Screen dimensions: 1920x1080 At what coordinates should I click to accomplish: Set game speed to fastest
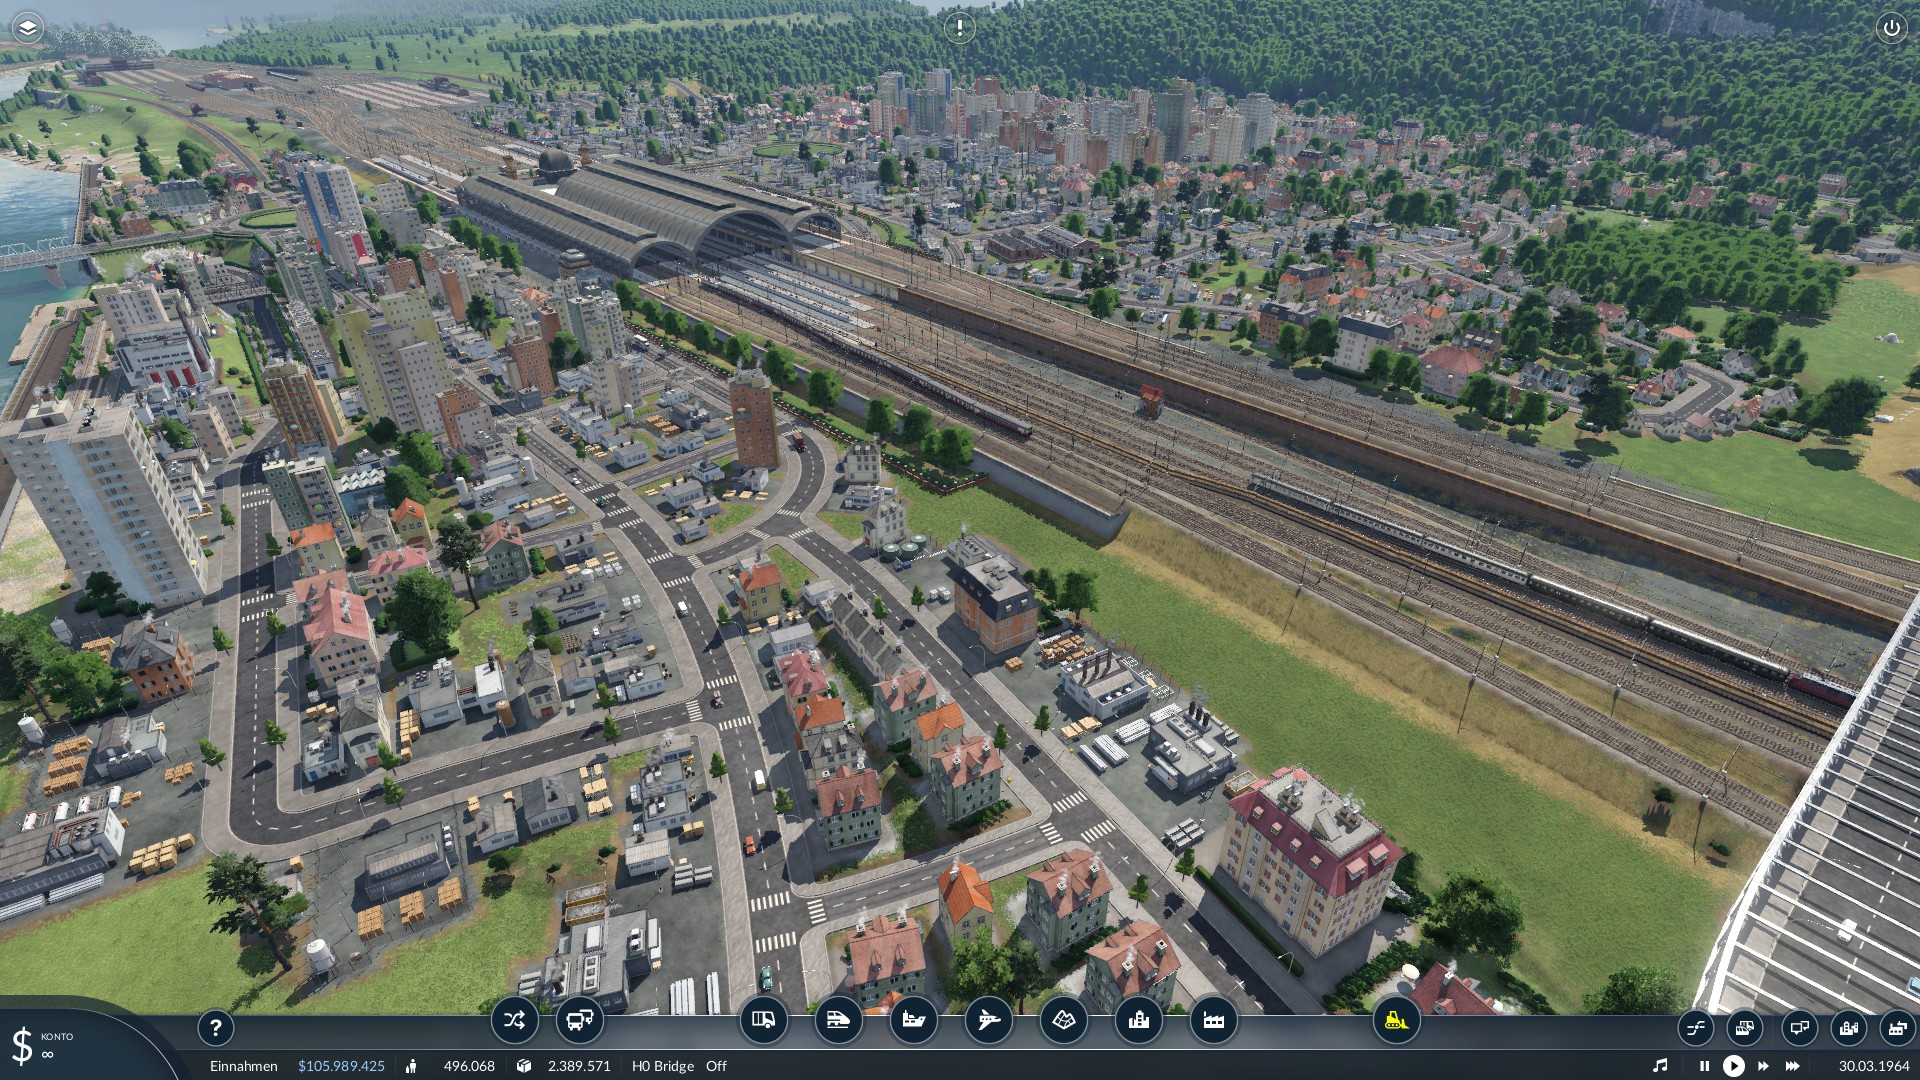tap(1793, 1066)
